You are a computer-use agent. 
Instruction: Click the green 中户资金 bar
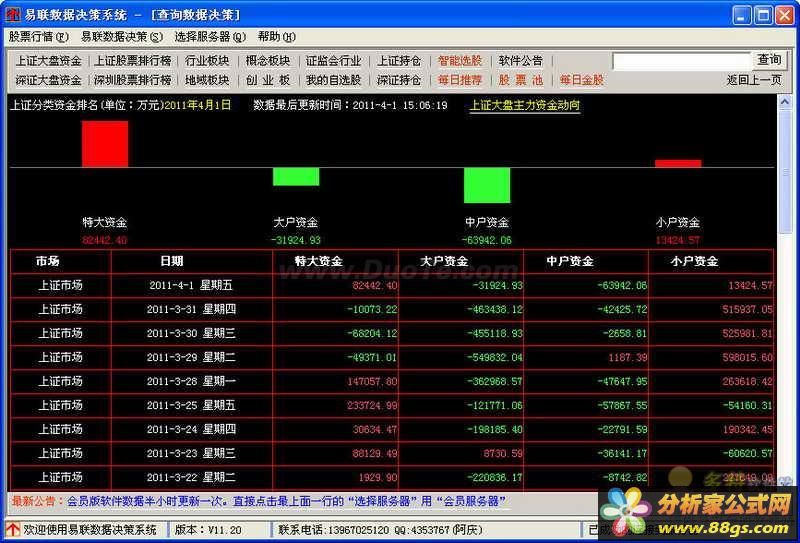point(487,185)
